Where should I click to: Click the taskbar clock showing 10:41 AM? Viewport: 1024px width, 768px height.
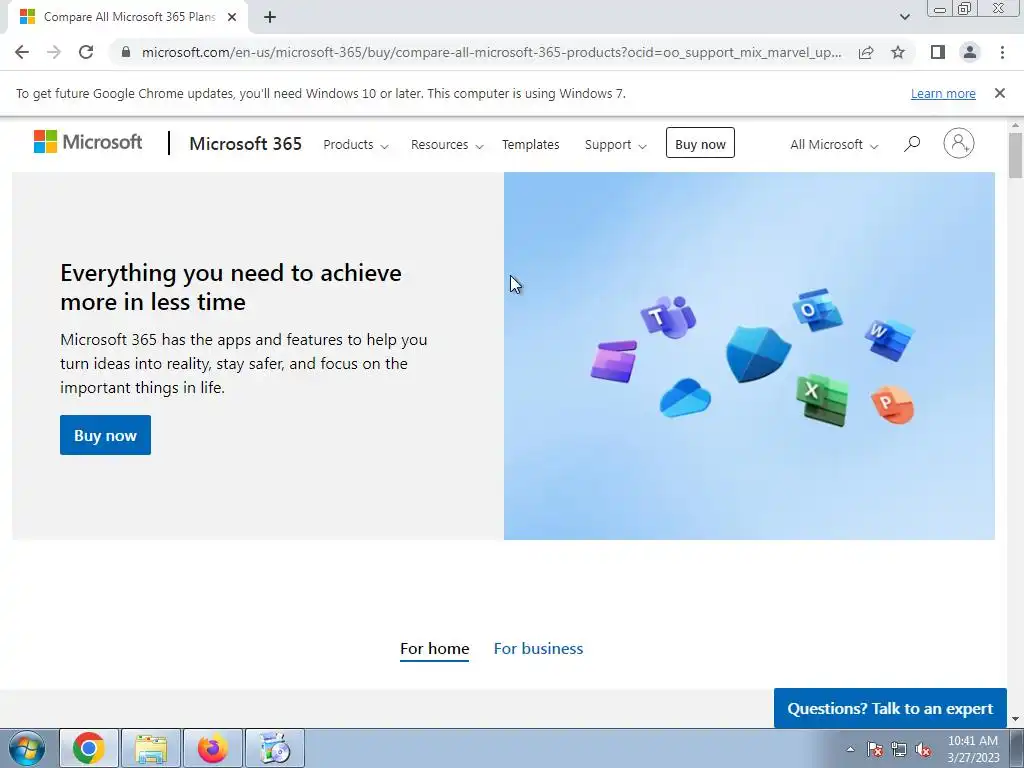tap(972, 749)
